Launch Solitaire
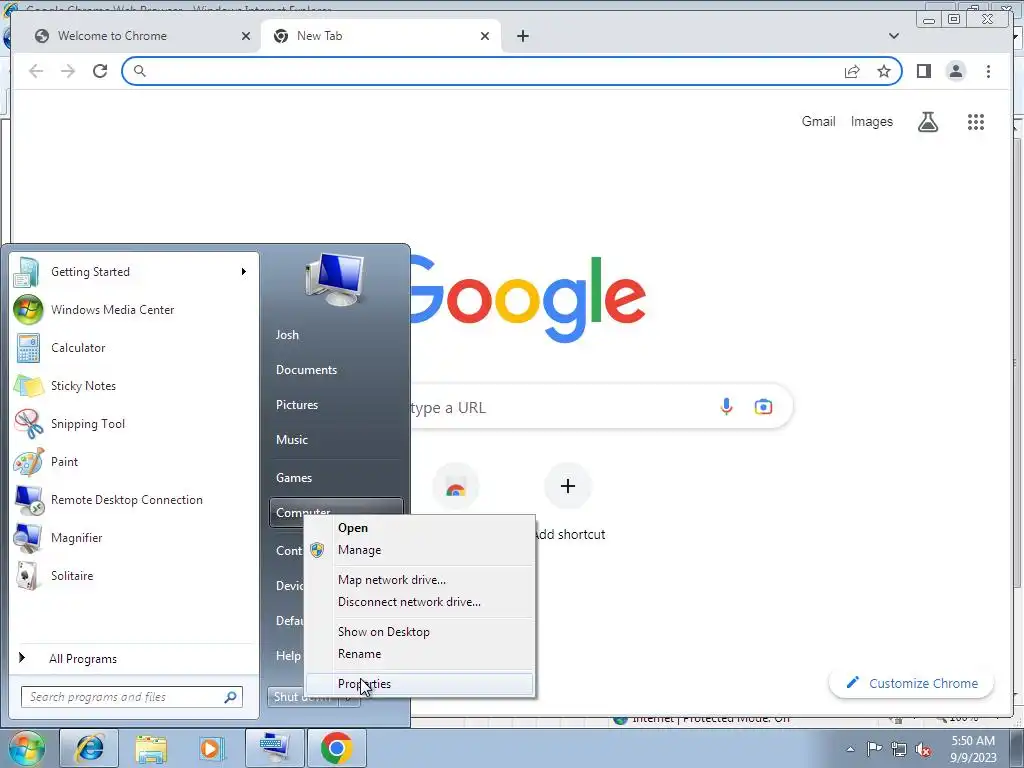Viewport: 1024px width, 768px height. tap(134, 575)
